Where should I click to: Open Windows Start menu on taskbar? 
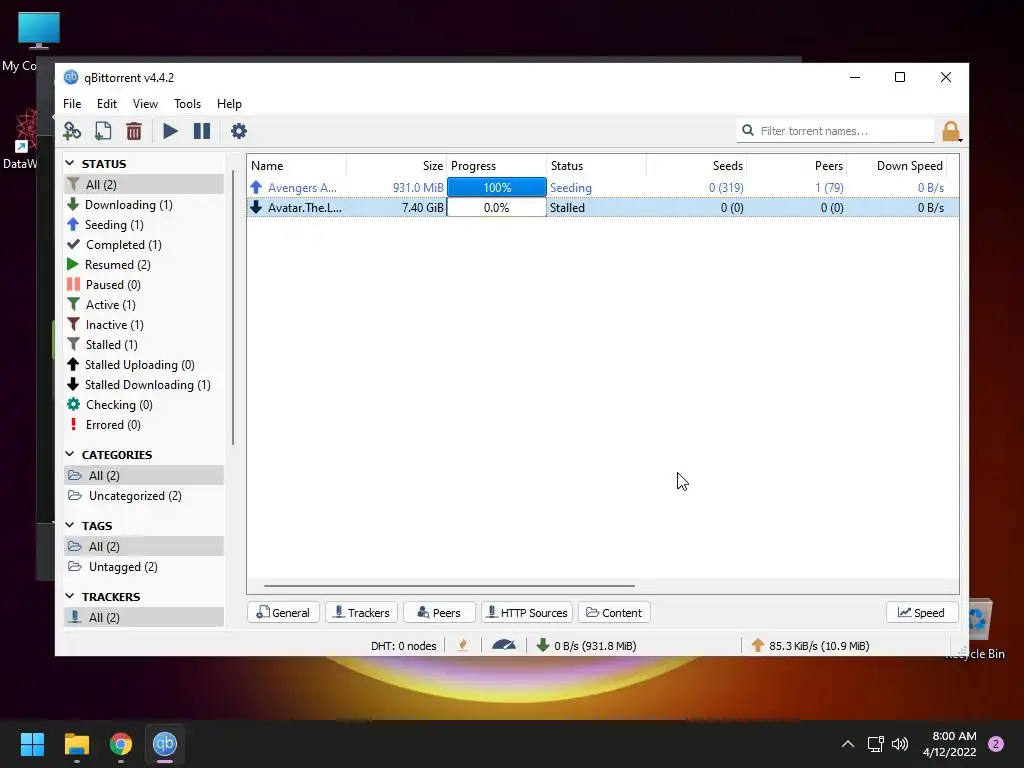[32, 744]
